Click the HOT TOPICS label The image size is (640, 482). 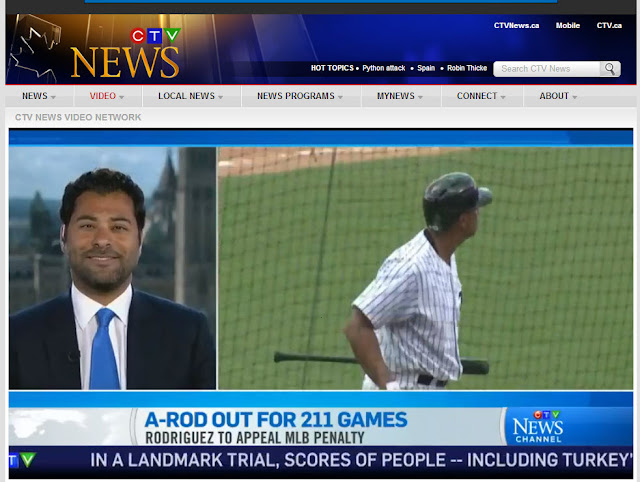(332, 68)
